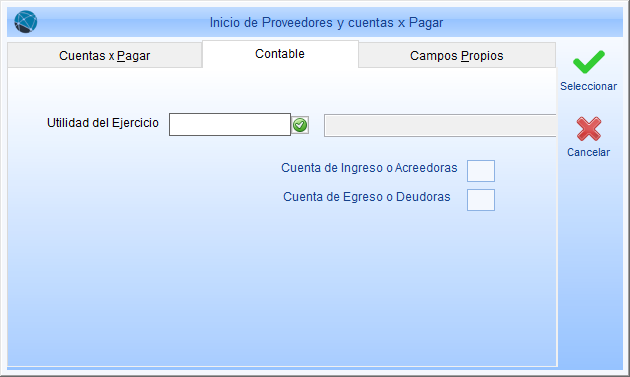Open the Campos Propios tab
The image size is (630, 377).
pos(457,55)
